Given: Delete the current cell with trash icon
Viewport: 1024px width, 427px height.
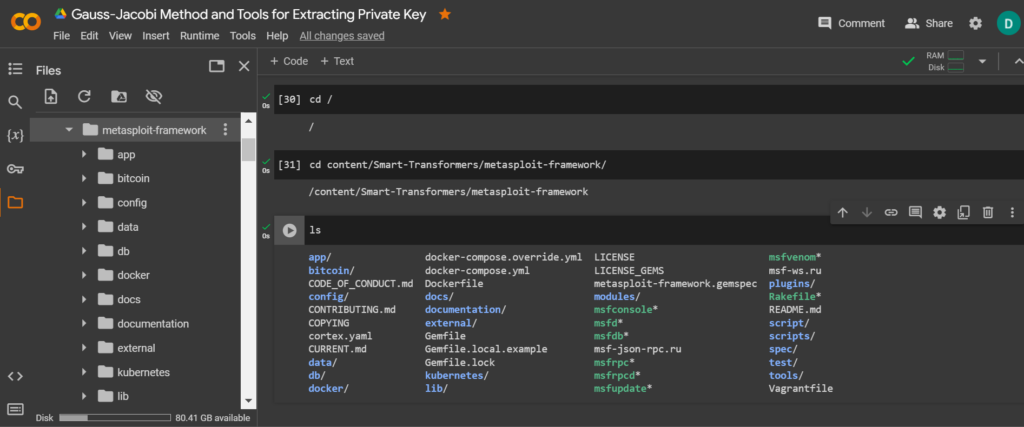Looking at the screenshot, I should (x=987, y=212).
